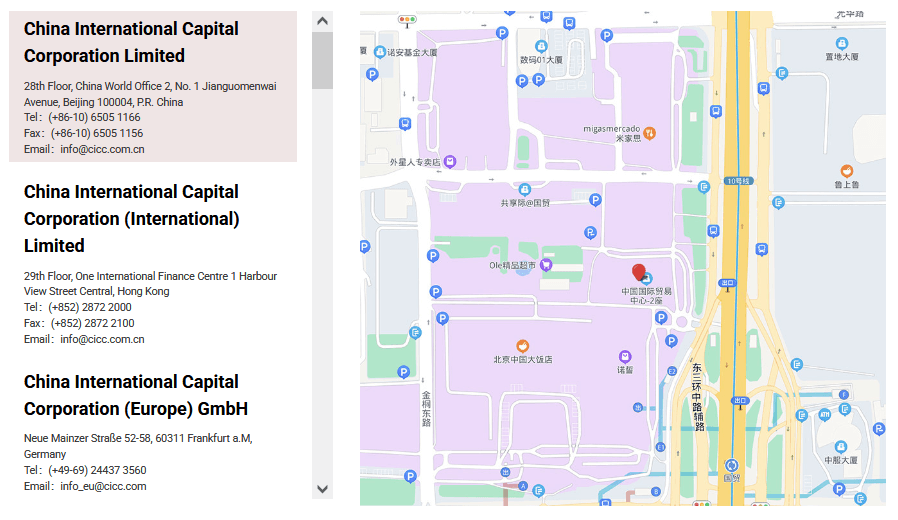Viewport: 898px width, 520px height.
Task: Click the Hong Kong Tel (+852) 2872 2000
Action: click(x=78, y=308)
